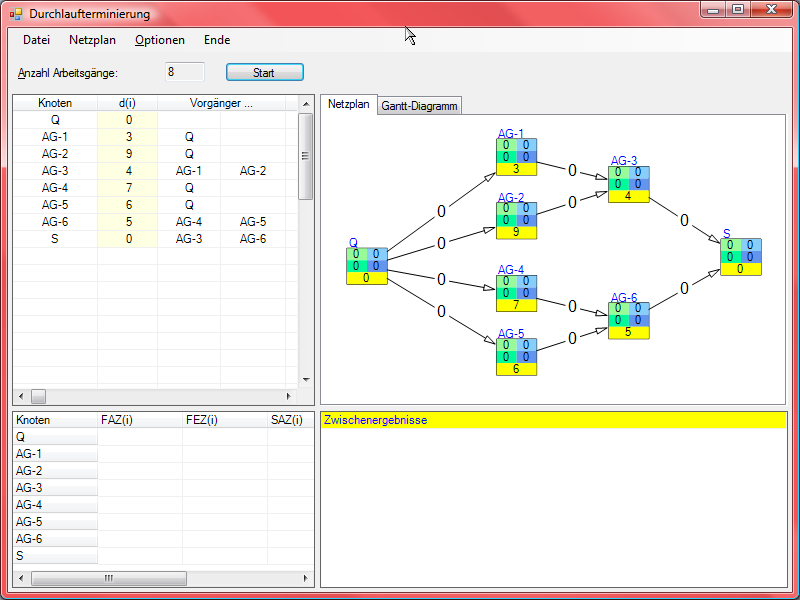The height and width of the screenshot is (600, 800).
Task: Select the AG-2 node box in diagram
Action: [x=516, y=220]
